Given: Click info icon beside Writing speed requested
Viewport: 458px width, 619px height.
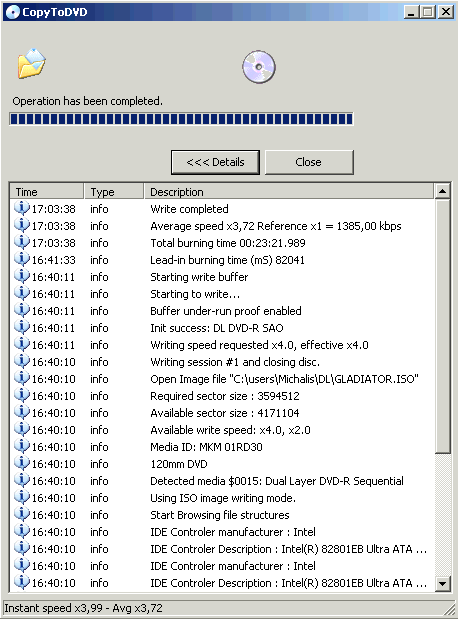Looking at the screenshot, I should click(21, 344).
